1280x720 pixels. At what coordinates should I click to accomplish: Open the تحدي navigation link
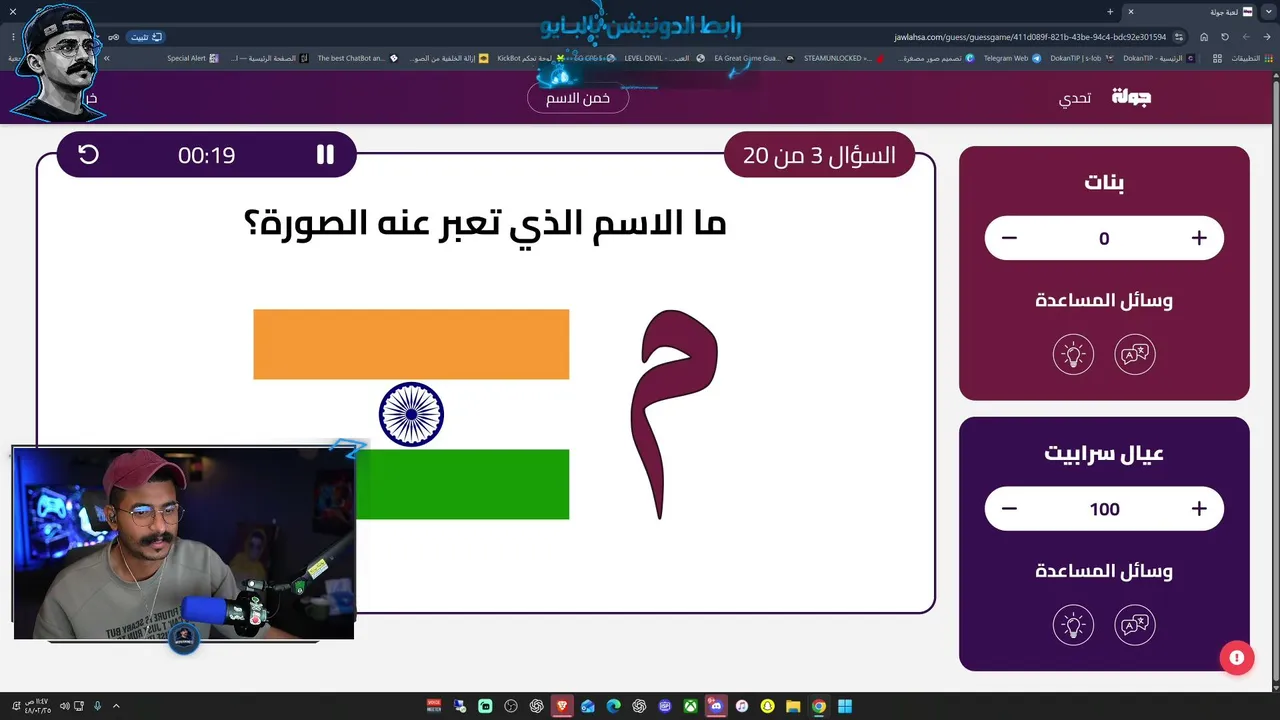coord(1075,98)
